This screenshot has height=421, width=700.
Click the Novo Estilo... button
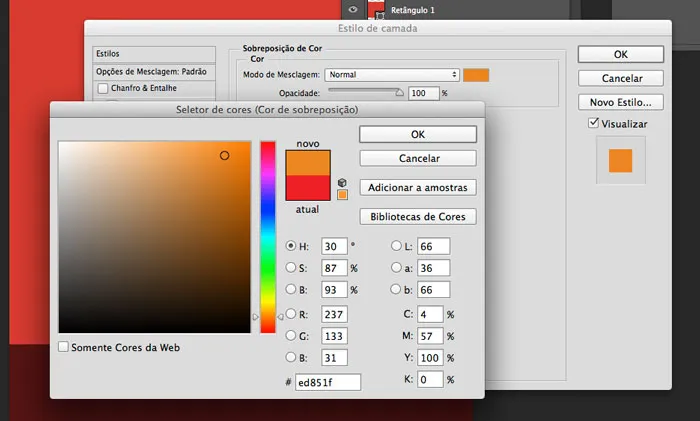tap(621, 102)
